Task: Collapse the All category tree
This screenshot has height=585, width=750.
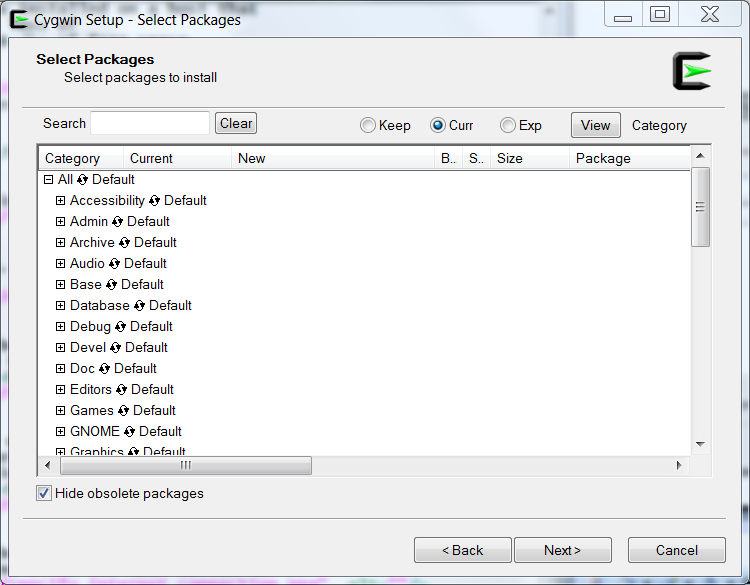Action: click(48, 180)
